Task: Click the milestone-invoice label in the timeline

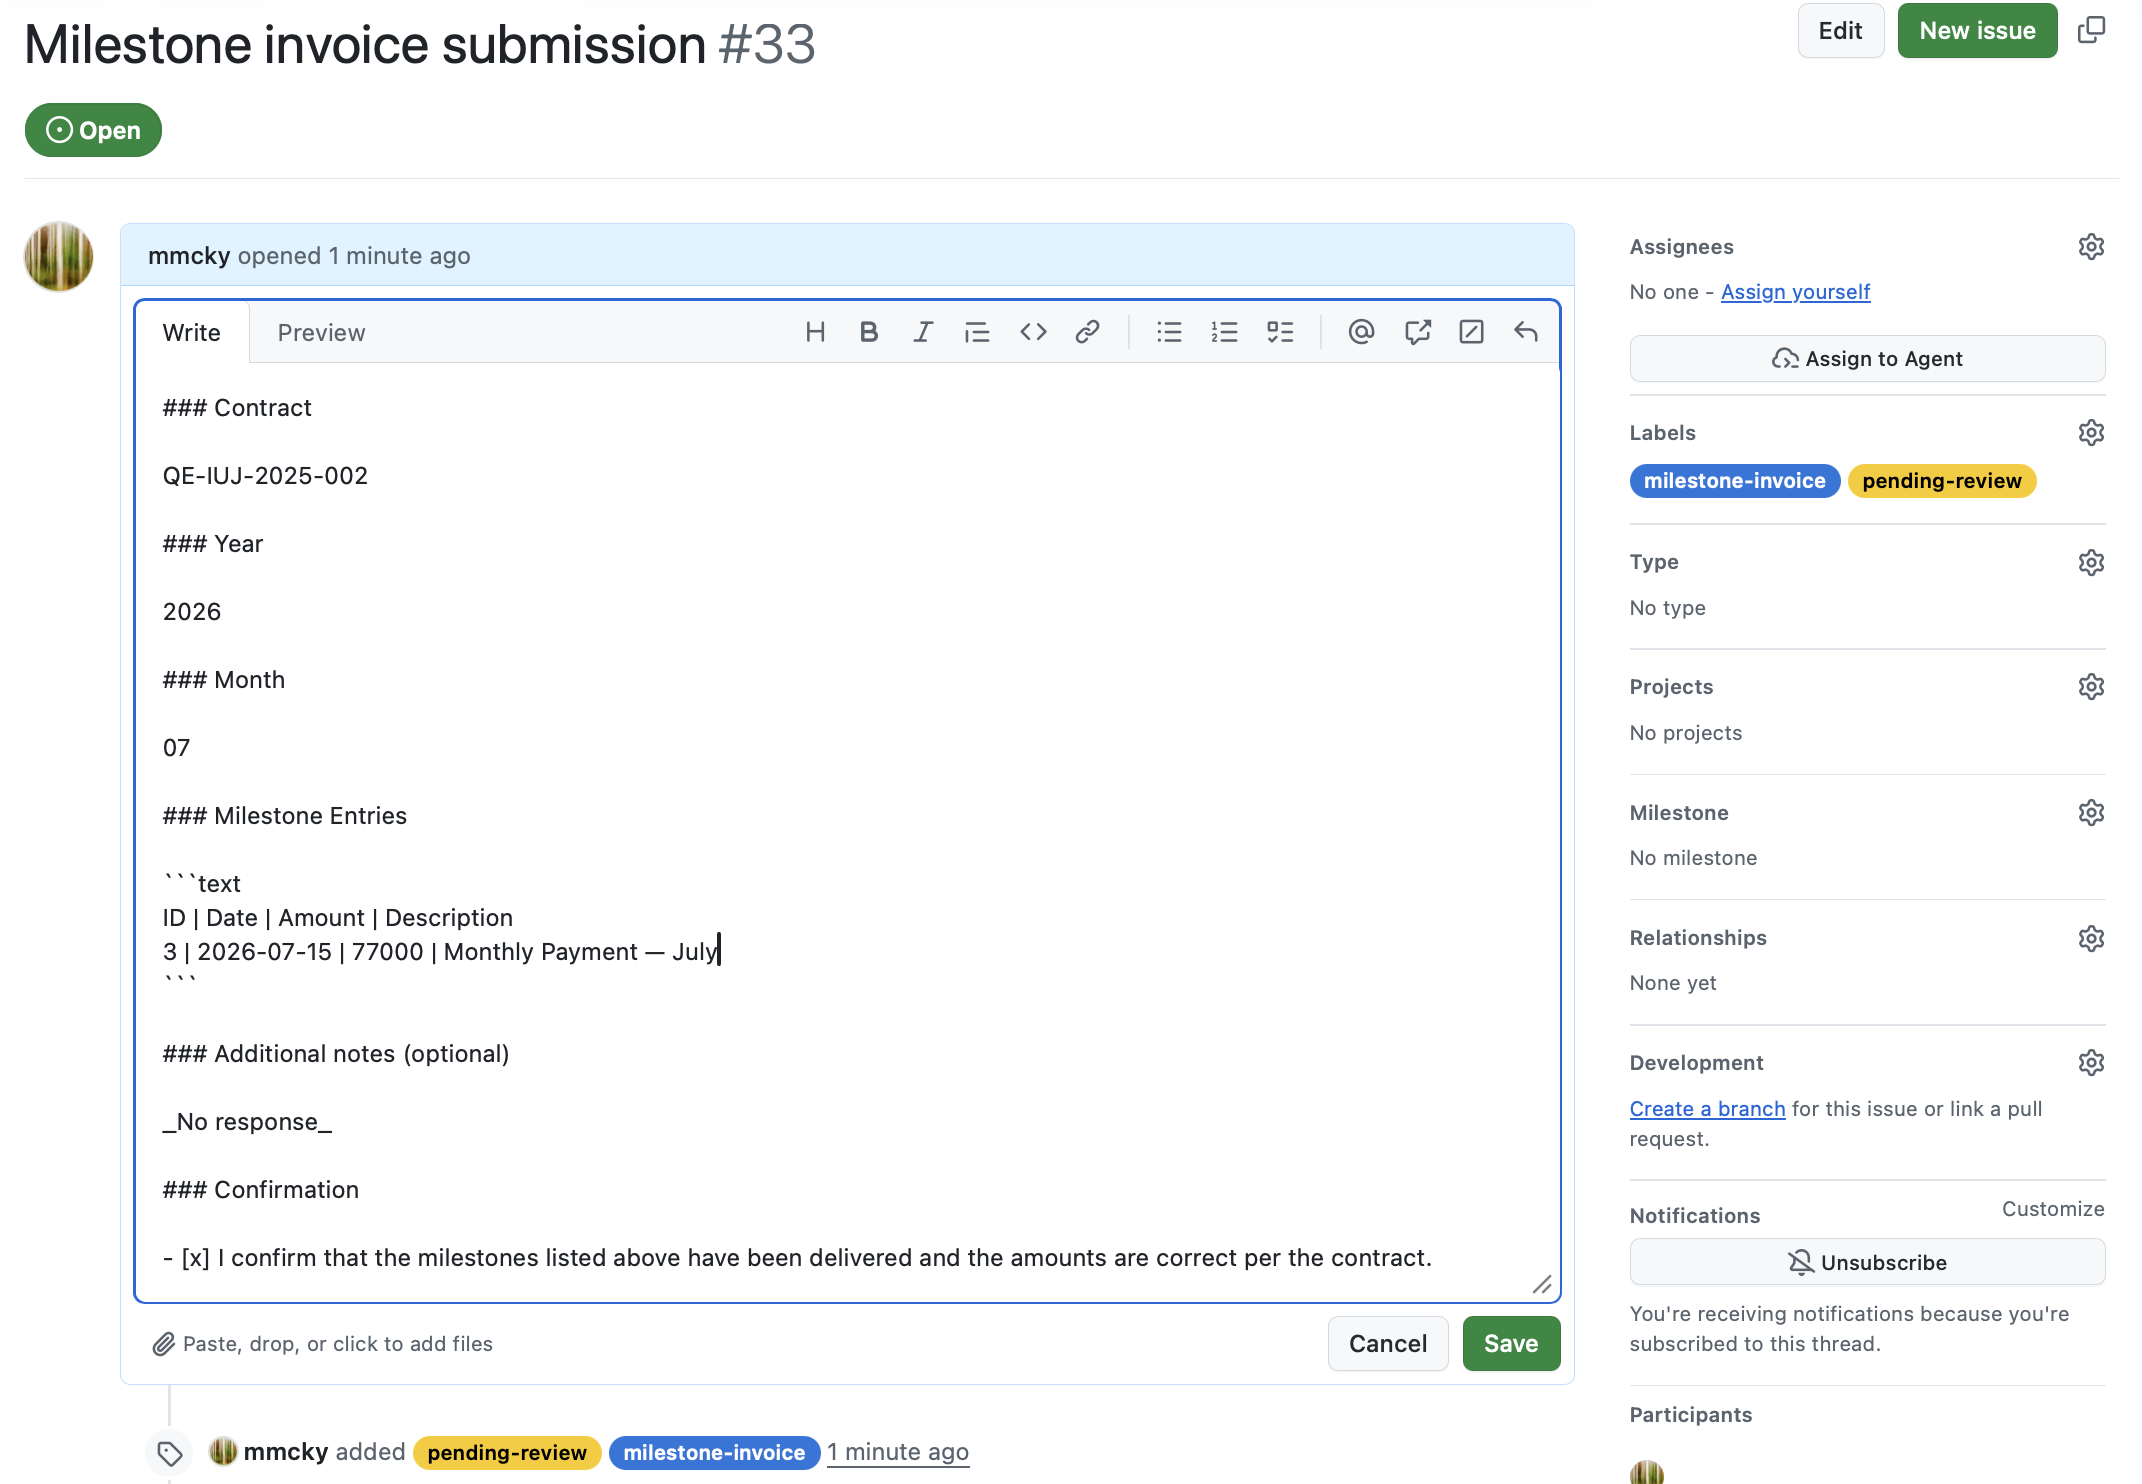Action: tap(714, 1453)
